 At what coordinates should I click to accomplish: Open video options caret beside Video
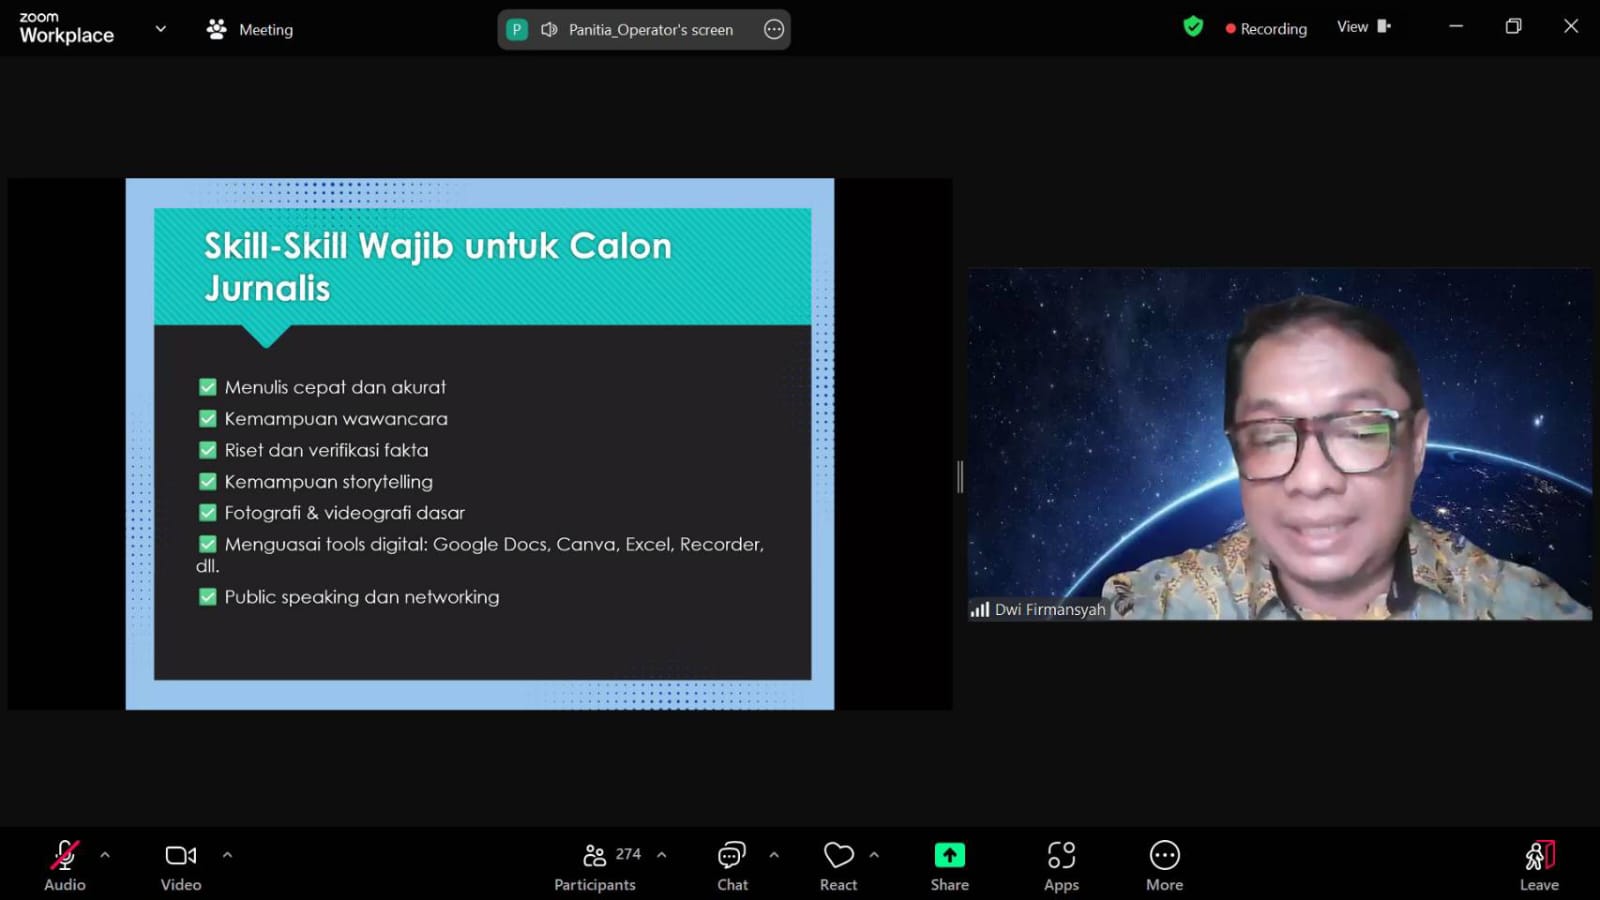tap(227, 855)
